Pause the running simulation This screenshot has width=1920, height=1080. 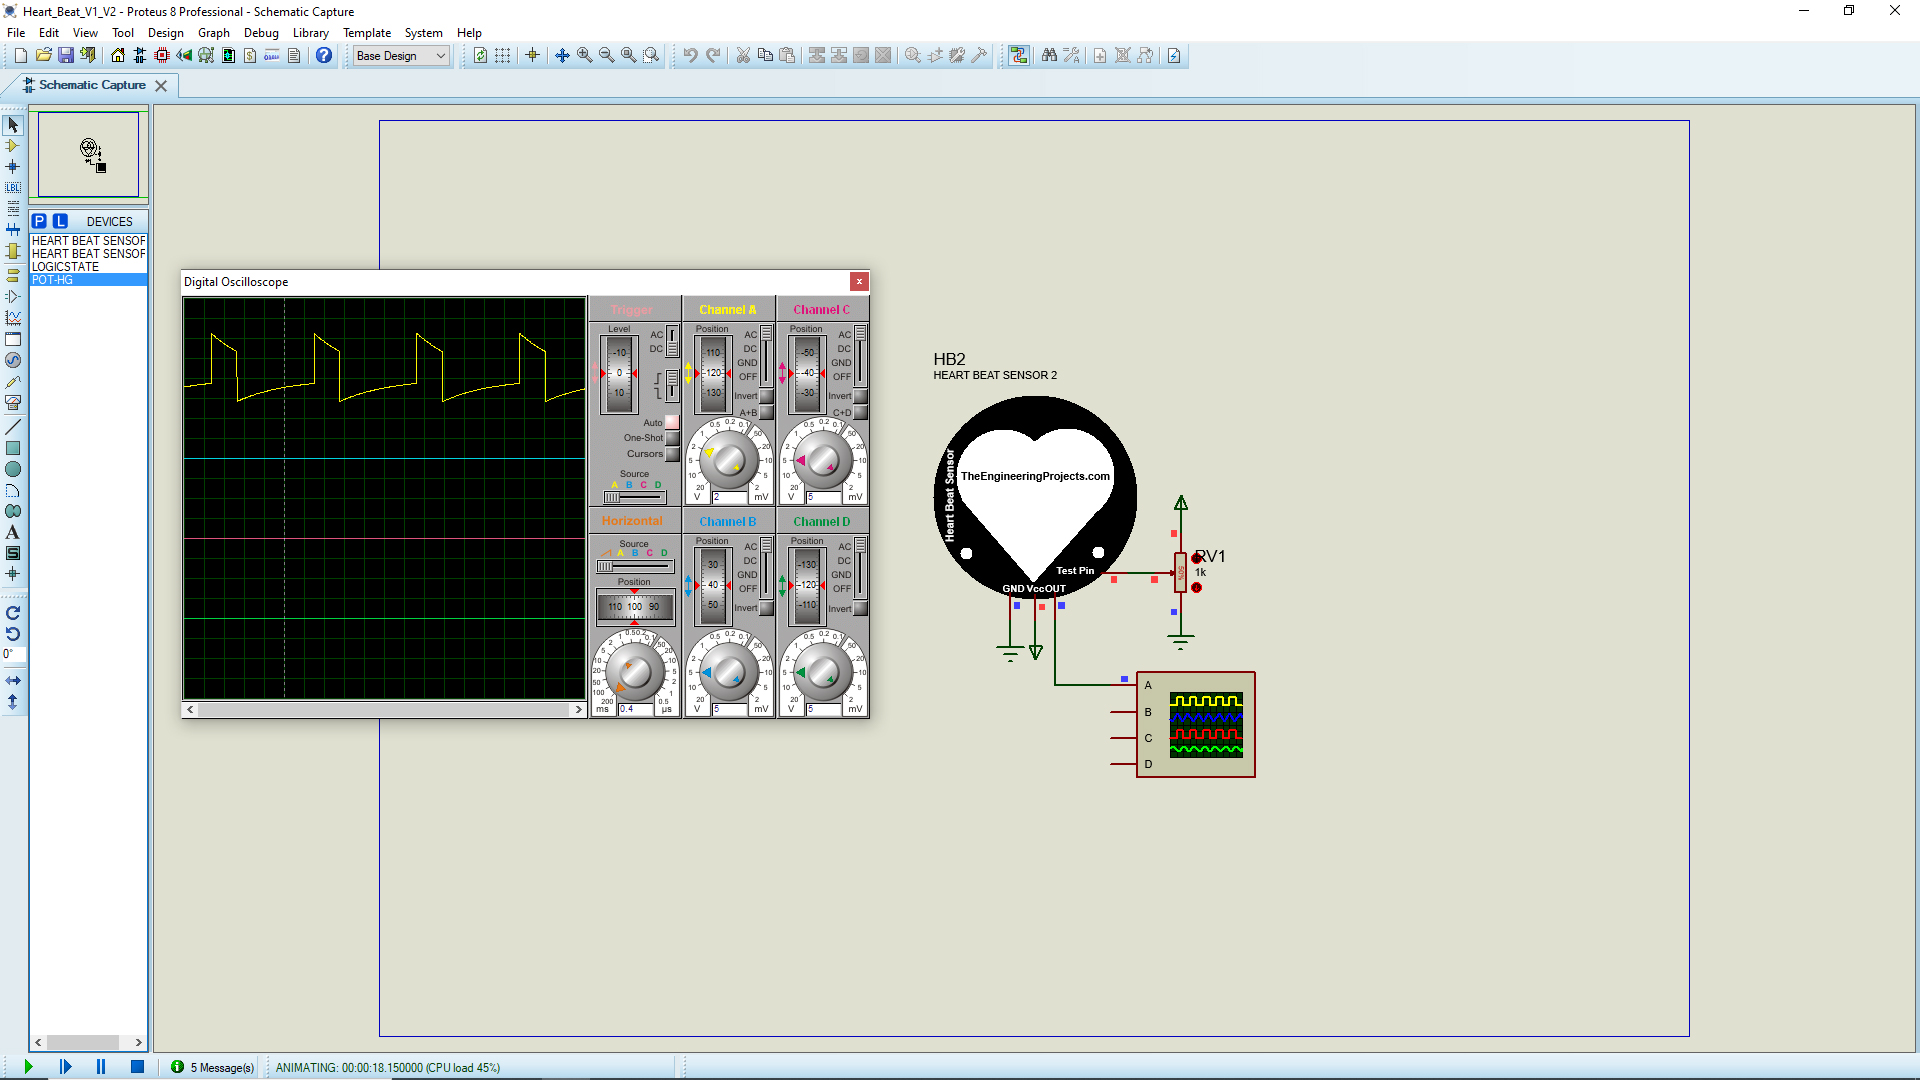(x=101, y=1067)
